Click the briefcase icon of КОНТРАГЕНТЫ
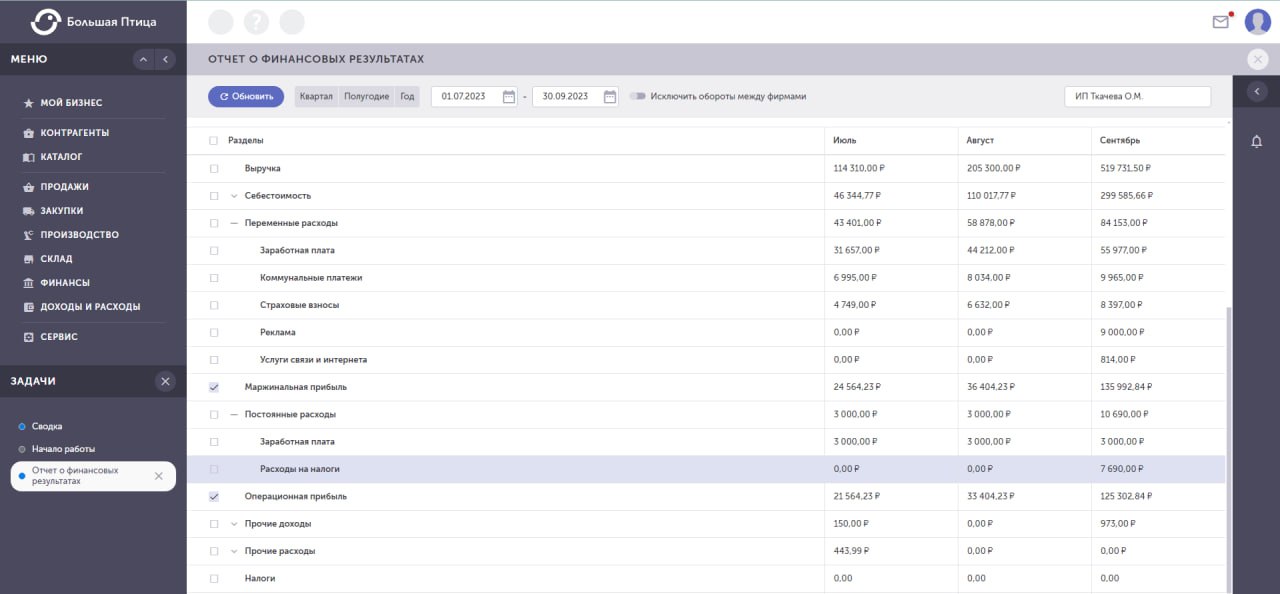This screenshot has height=594, width=1280. pyautogui.click(x=28, y=133)
